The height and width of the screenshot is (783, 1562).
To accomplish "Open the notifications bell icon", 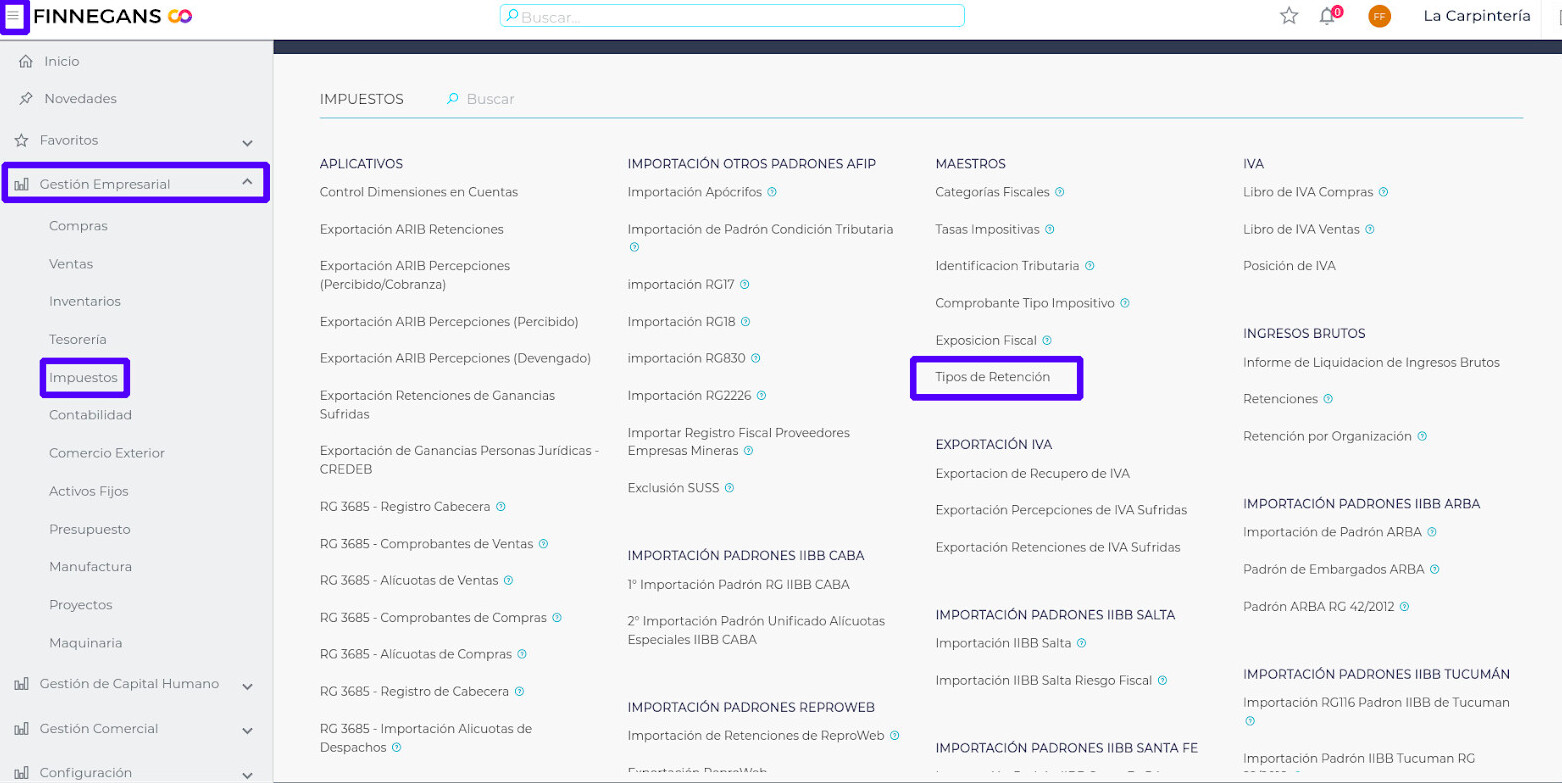I will [x=1327, y=16].
